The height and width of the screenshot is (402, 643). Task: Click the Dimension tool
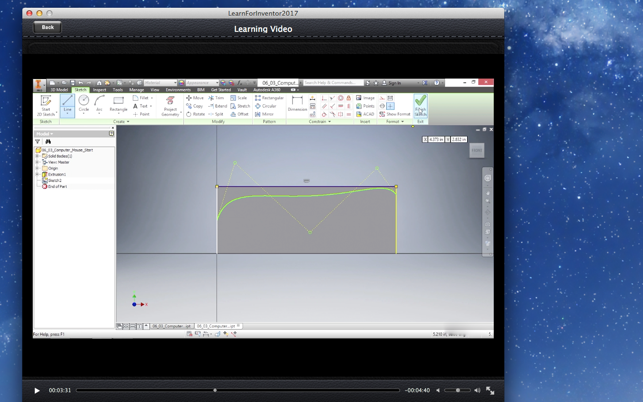coord(297,103)
